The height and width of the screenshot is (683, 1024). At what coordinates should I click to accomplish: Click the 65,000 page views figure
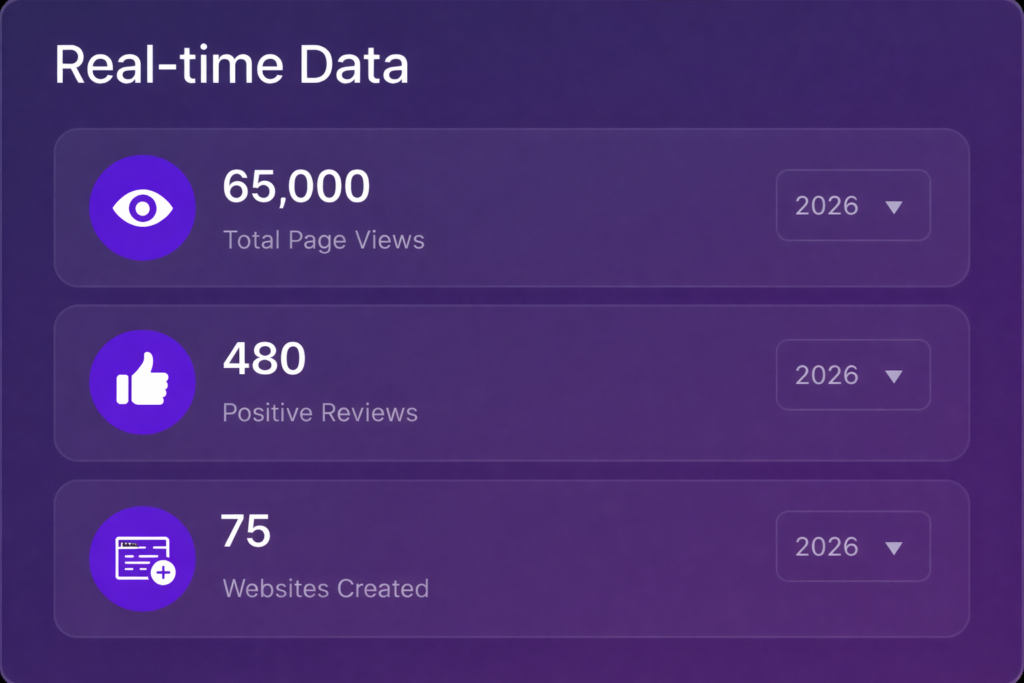point(296,187)
